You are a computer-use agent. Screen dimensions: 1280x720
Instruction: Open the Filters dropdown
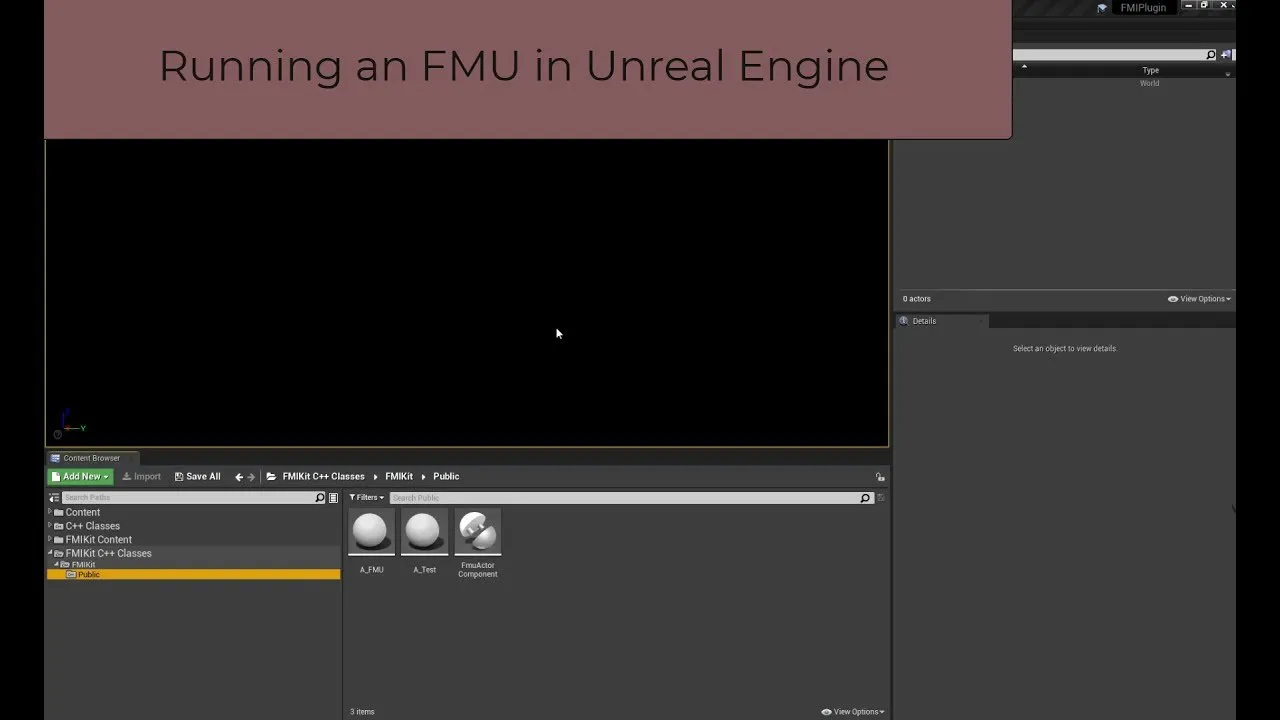366,497
